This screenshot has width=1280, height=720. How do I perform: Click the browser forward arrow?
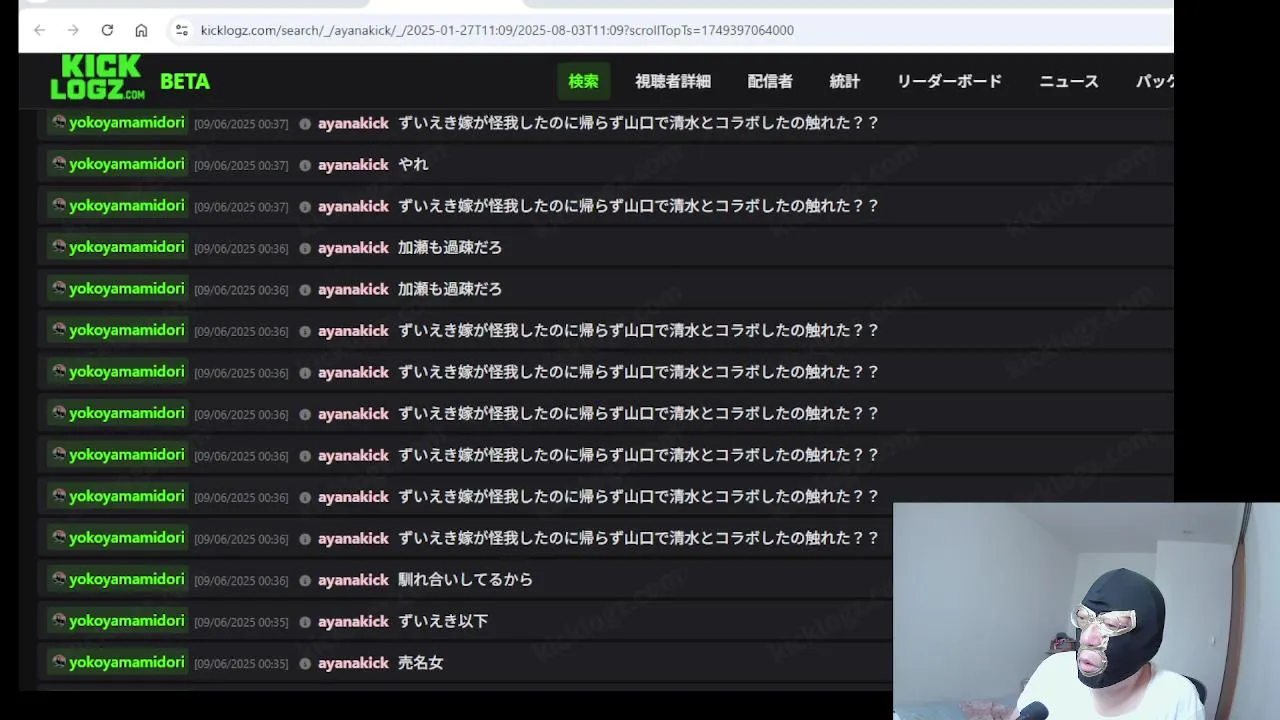point(73,30)
